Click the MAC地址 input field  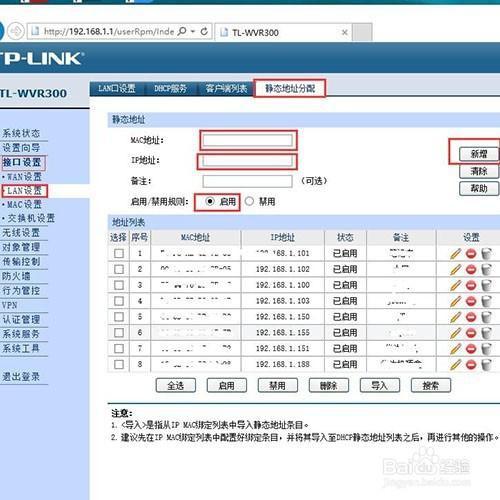(248, 140)
